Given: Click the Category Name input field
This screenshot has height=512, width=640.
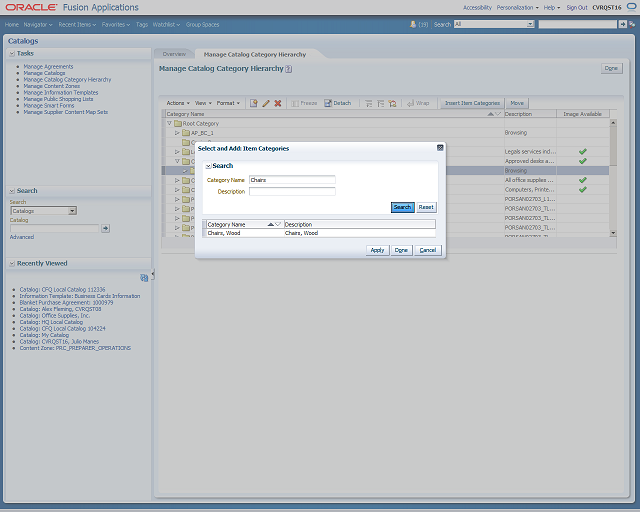Looking at the screenshot, I should pyautogui.click(x=292, y=180).
